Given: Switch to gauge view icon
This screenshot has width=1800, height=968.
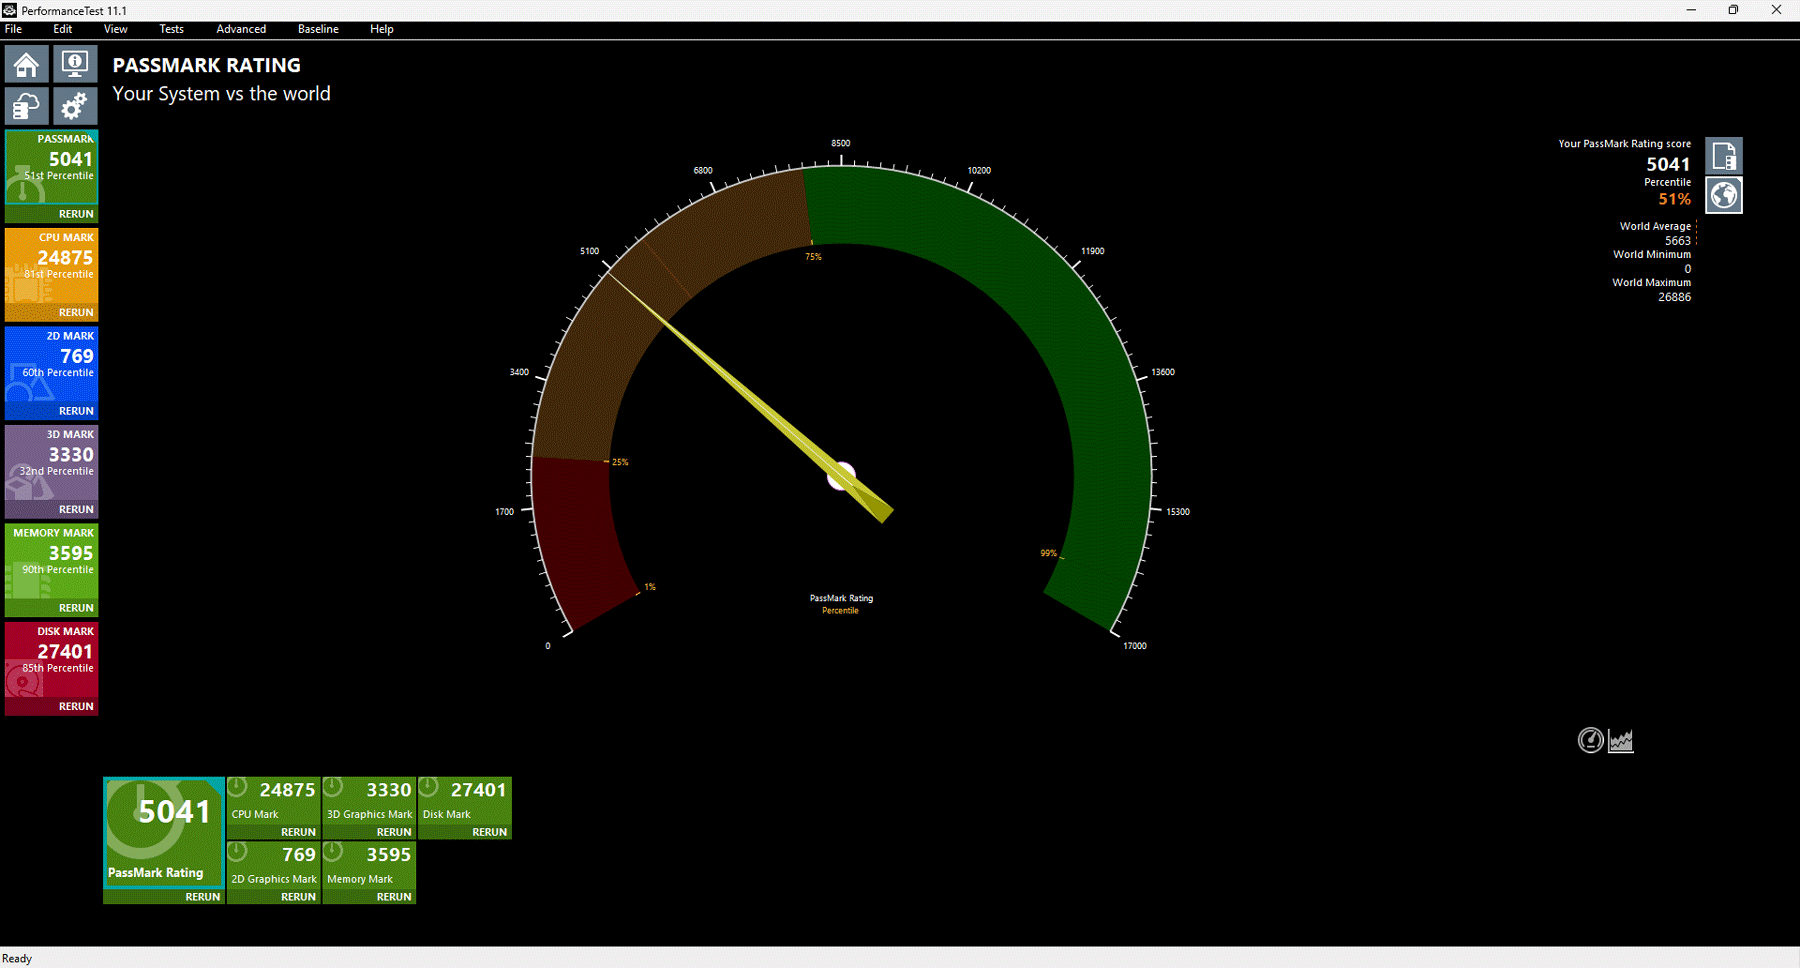Looking at the screenshot, I should click(1590, 740).
